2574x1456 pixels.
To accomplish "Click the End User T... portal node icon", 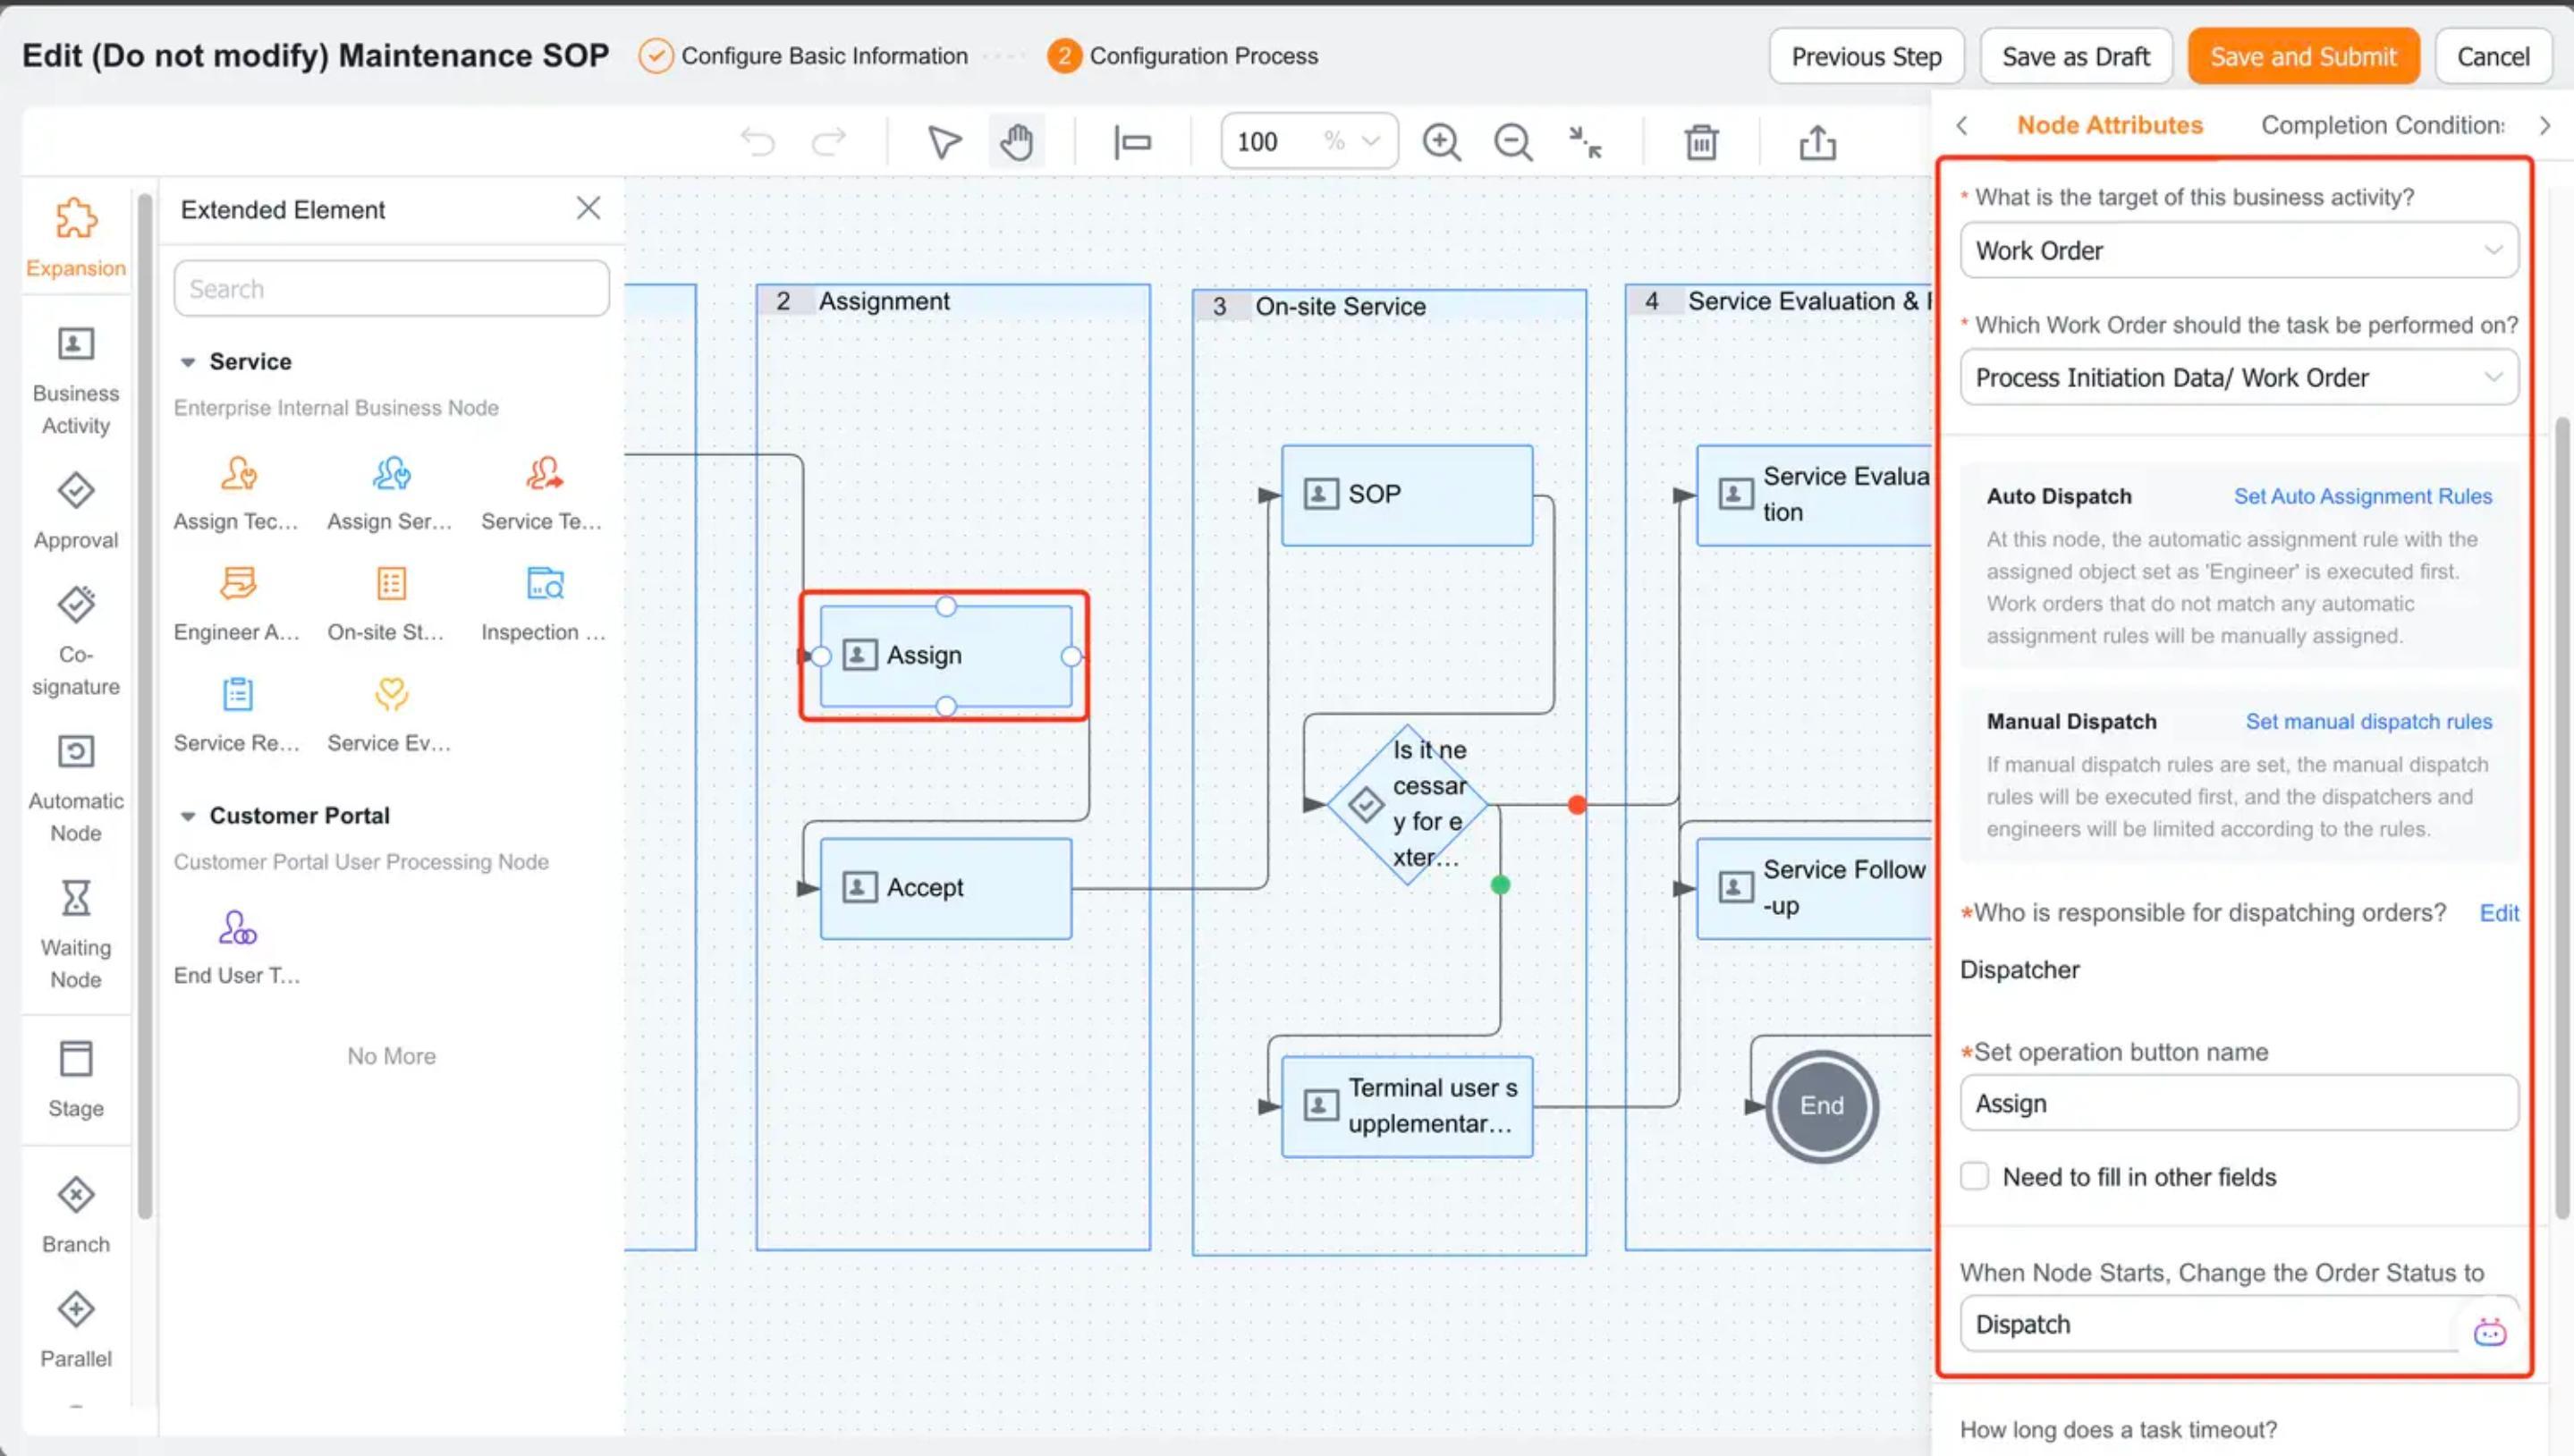I will coord(238,928).
